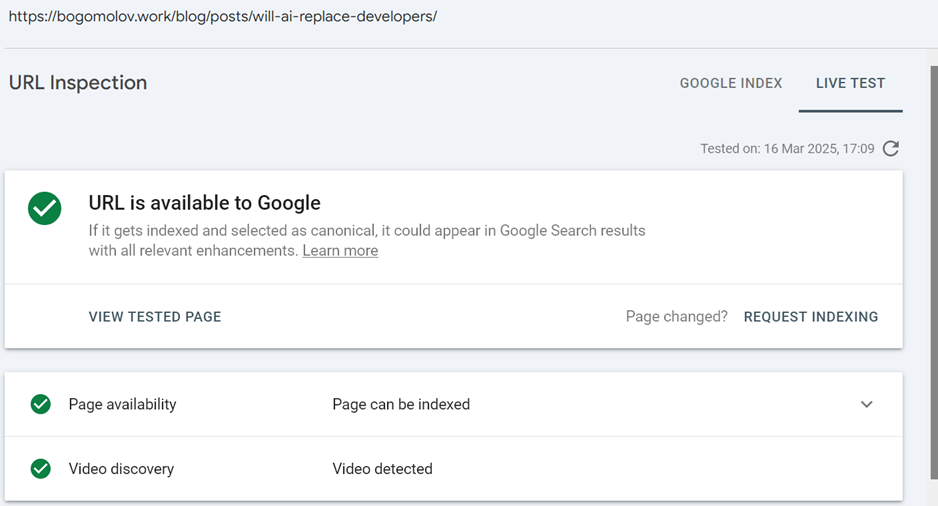Image resolution: width=938 pixels, height=506 pixels.
Task: Click the inspected URL at the top
Action: coord(222,17)
